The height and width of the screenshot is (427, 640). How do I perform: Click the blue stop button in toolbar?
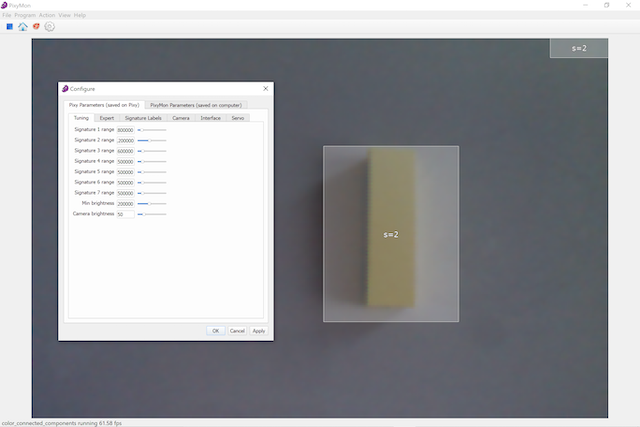[x=10, y=27]
